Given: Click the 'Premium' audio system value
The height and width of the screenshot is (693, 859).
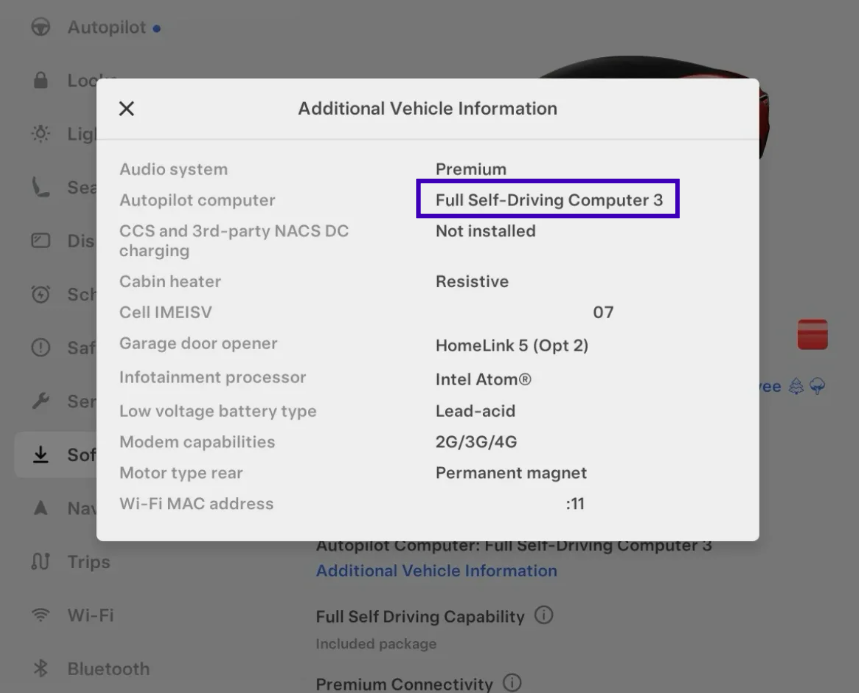Looking at the screenshot, I should pyautogui.click(x=471, y=169).
